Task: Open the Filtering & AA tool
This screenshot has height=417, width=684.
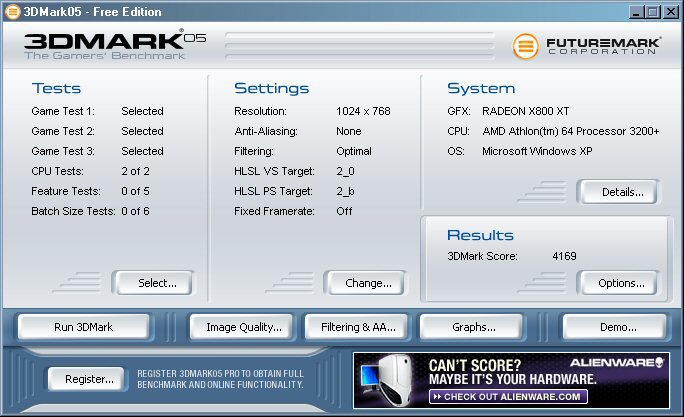Action: (x=356, y=327)
